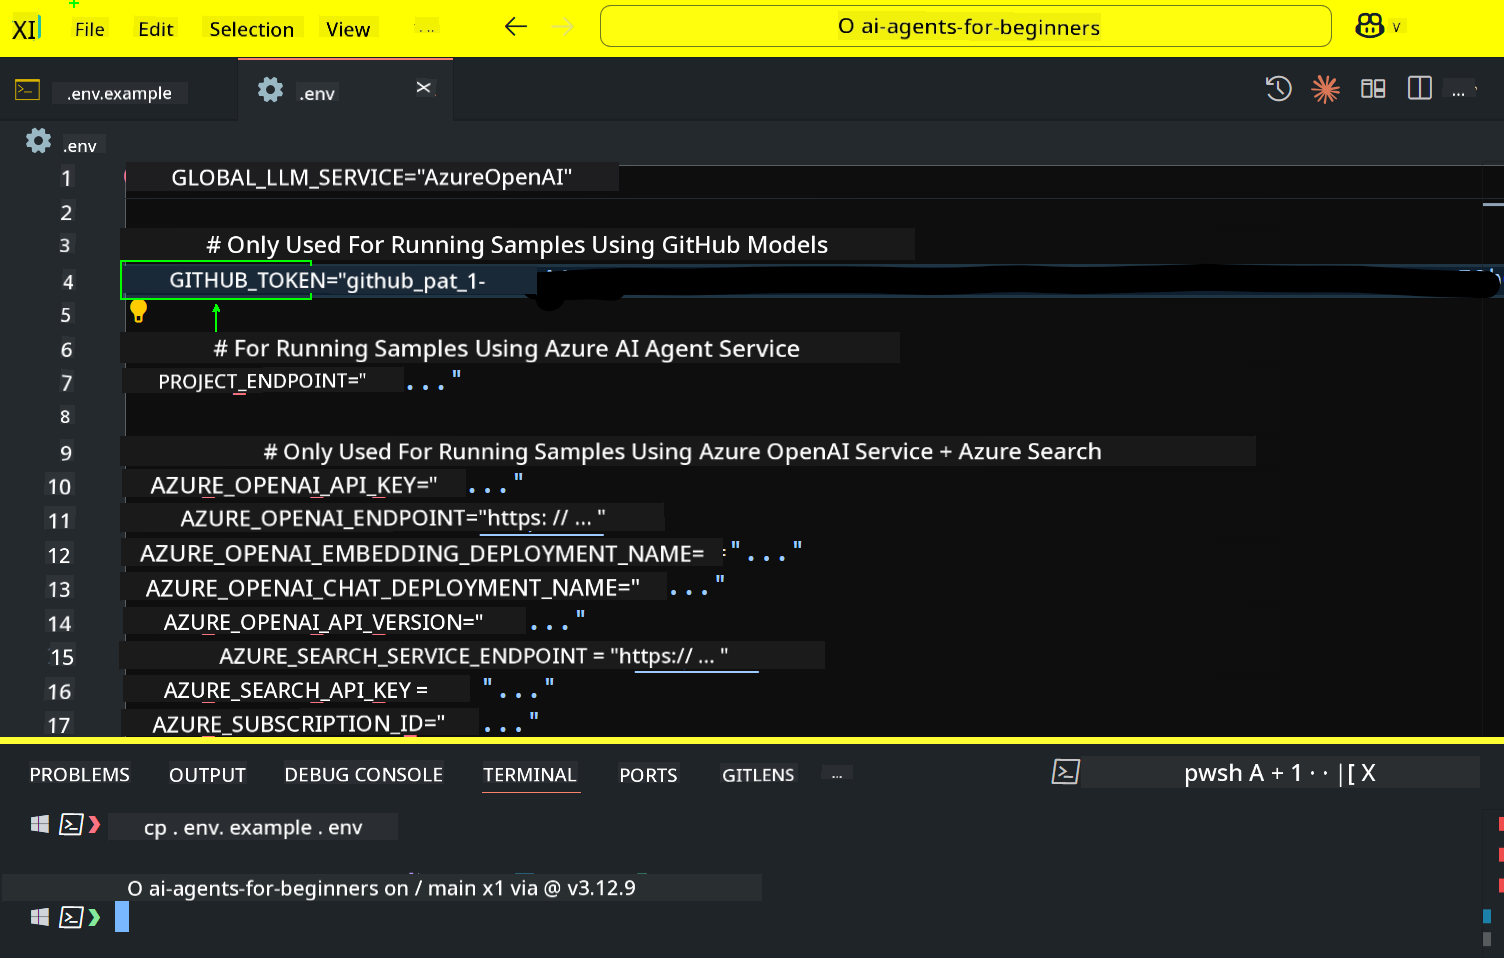Screen dimensions: 1504x958
Task: Click the lightbulb code action icon
Action: point(139,312)
